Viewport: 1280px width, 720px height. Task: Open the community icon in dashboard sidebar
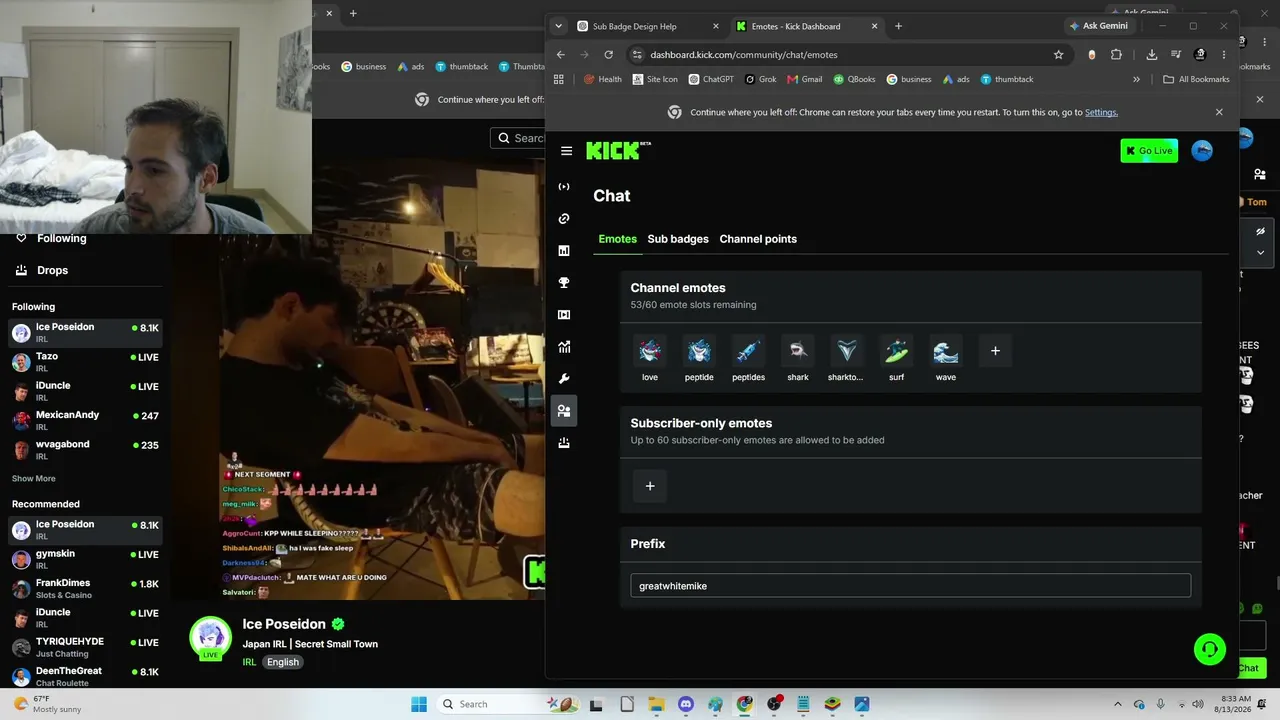[564, 411]
